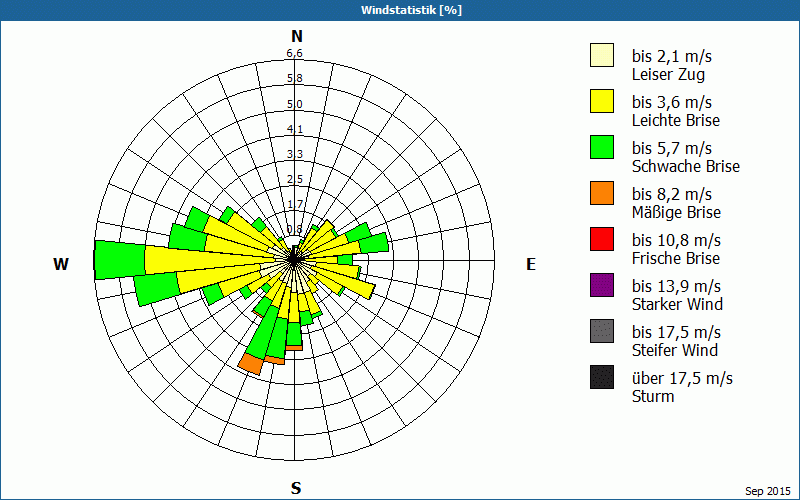The width and height of the screenshot is (800, 500).
Task: Click the 'Starker Wind' legend label
Action: pyautogui.click(x=677, y=304)
